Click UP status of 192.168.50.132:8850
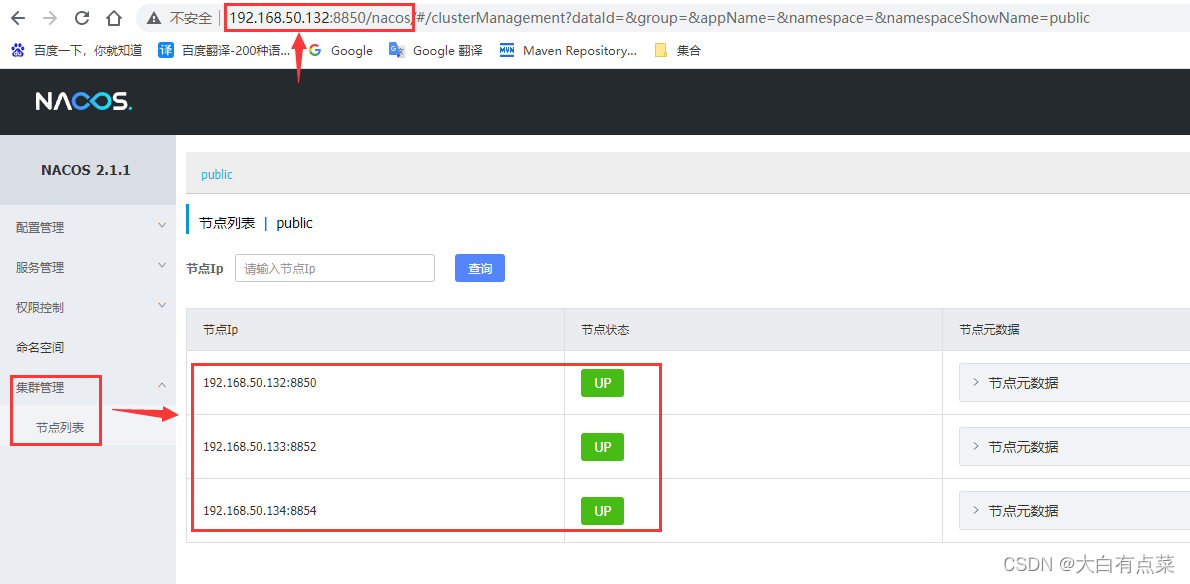1190x584 pixels. (x=603, y=383)
